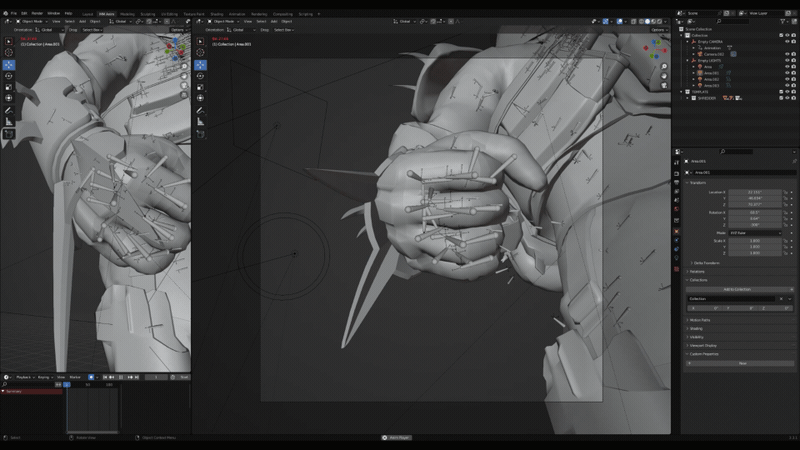
Task: Open the File menu
Action: [x=14, y=13]
